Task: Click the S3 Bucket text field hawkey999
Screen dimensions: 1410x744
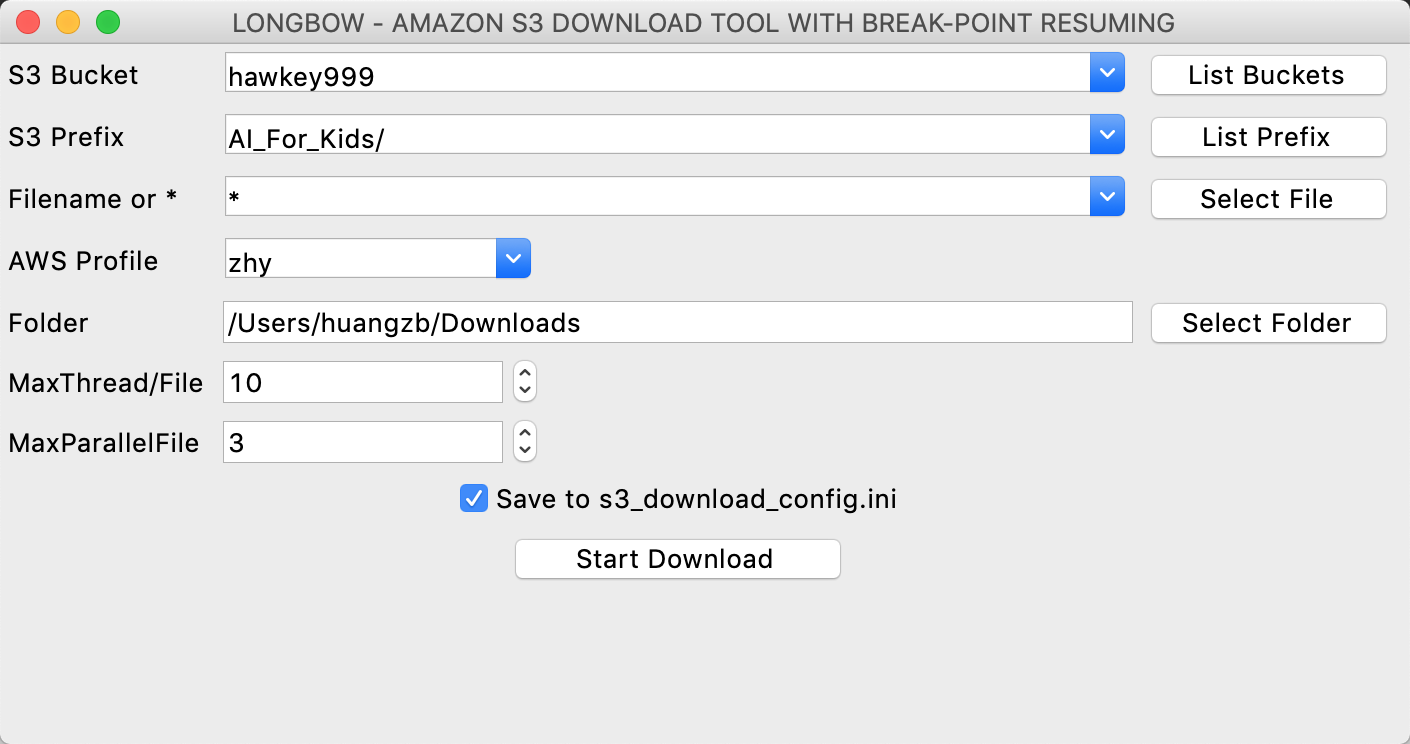Action: click(656, 75)
